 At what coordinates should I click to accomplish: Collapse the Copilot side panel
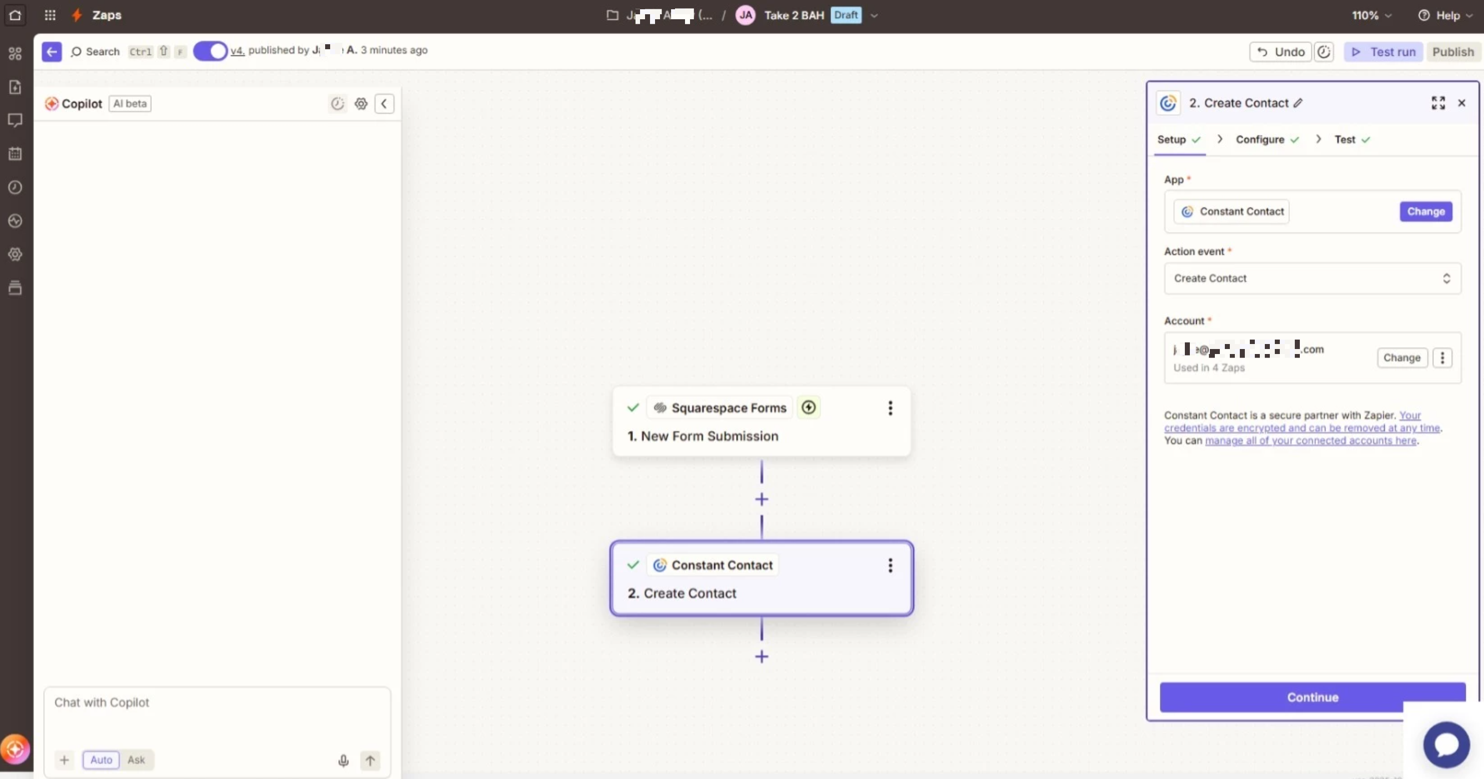click(x=384, y=104)
